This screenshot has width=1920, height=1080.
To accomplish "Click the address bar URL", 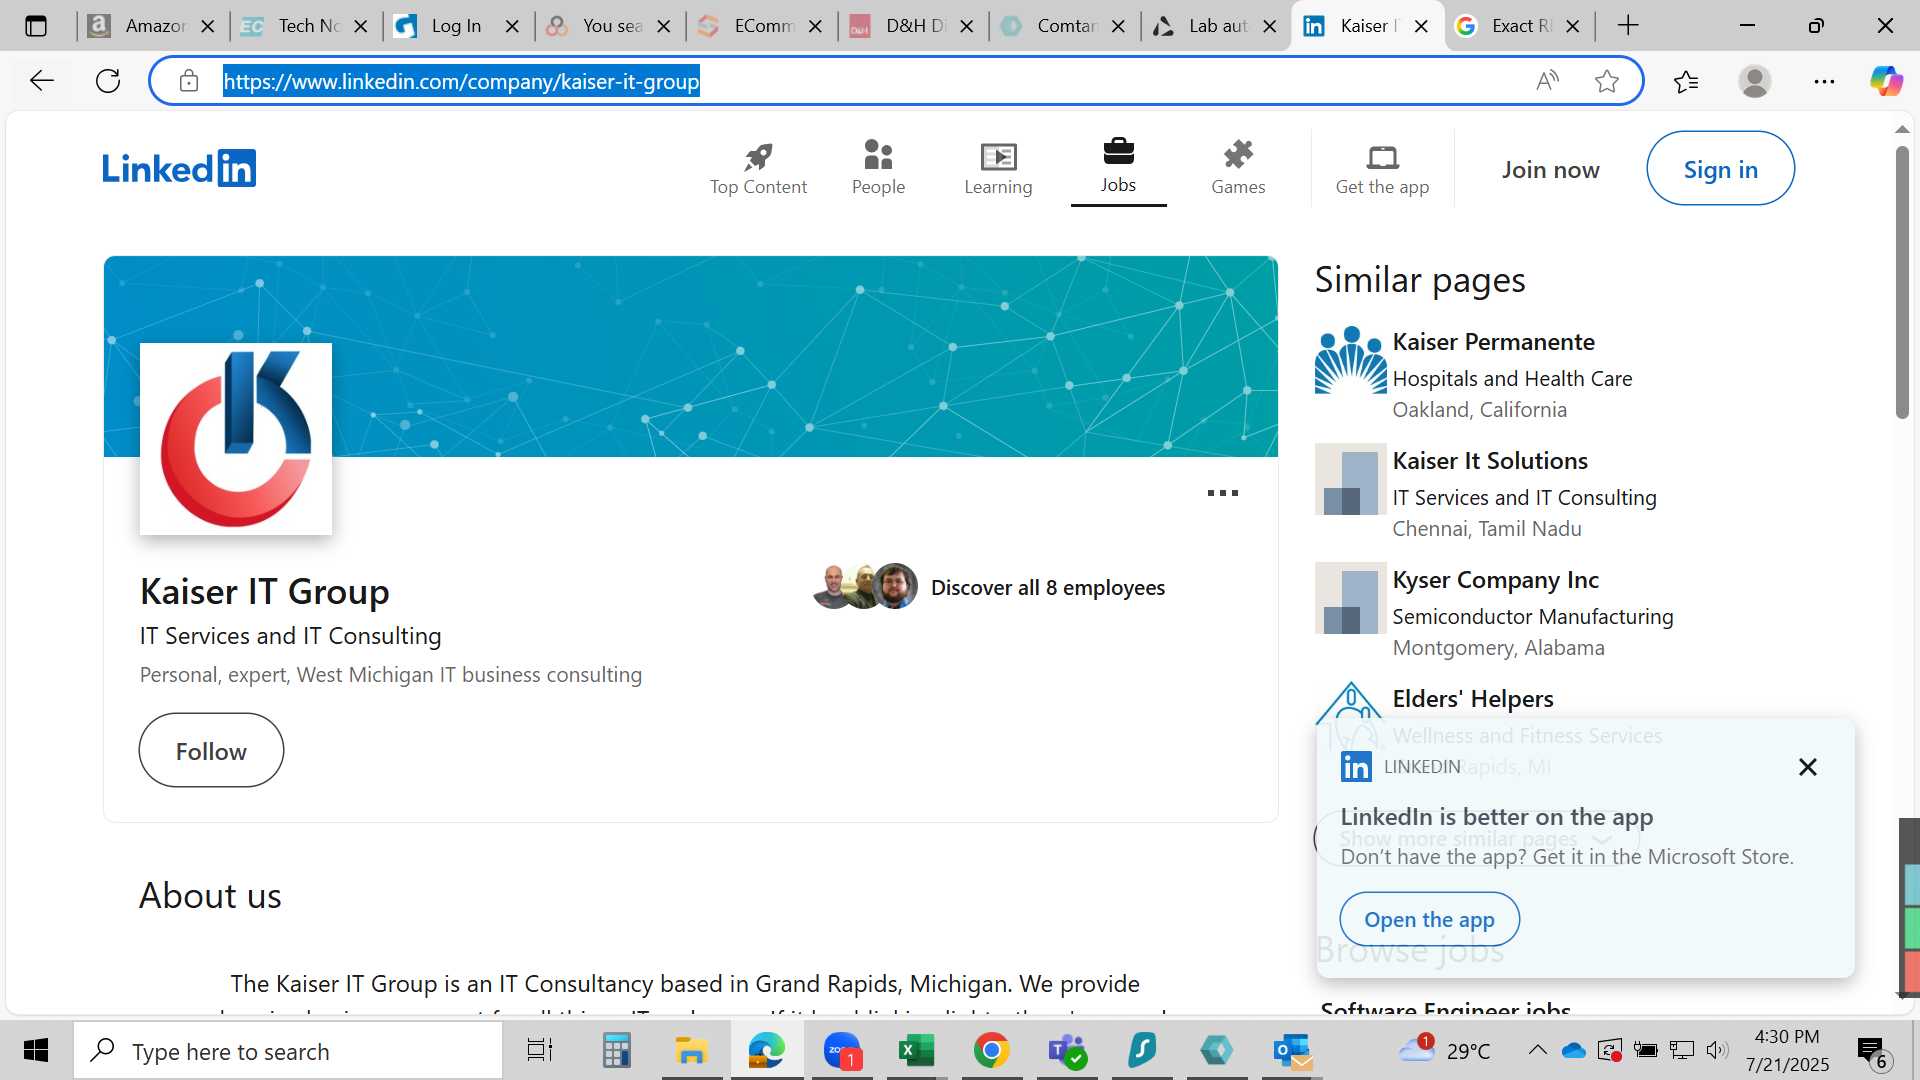I will pyautogui.click(x=461, y=81).
